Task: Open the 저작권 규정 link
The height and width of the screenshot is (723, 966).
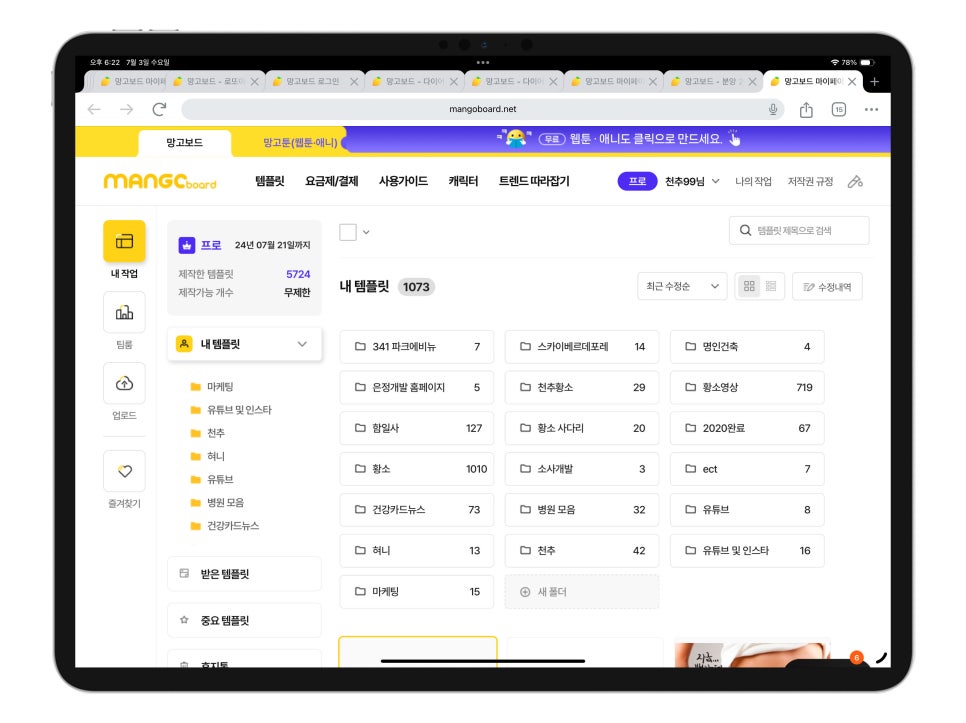Action: [x=810, y=181]
